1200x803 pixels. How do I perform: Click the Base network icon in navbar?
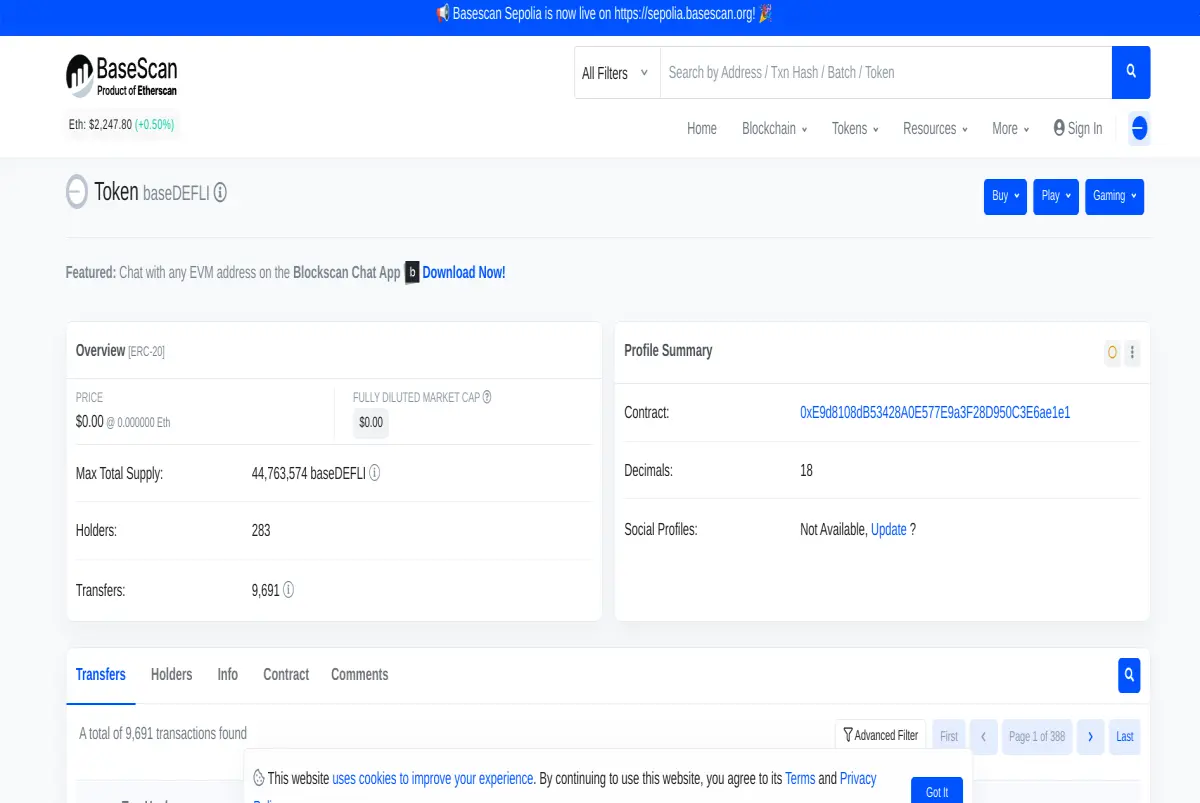[1139, 128]
